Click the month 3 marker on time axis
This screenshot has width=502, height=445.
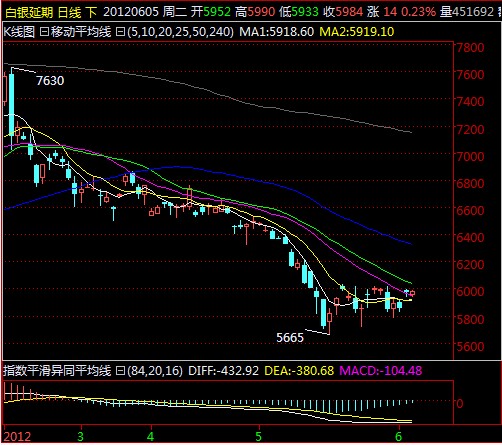click(x=80, y=437)
